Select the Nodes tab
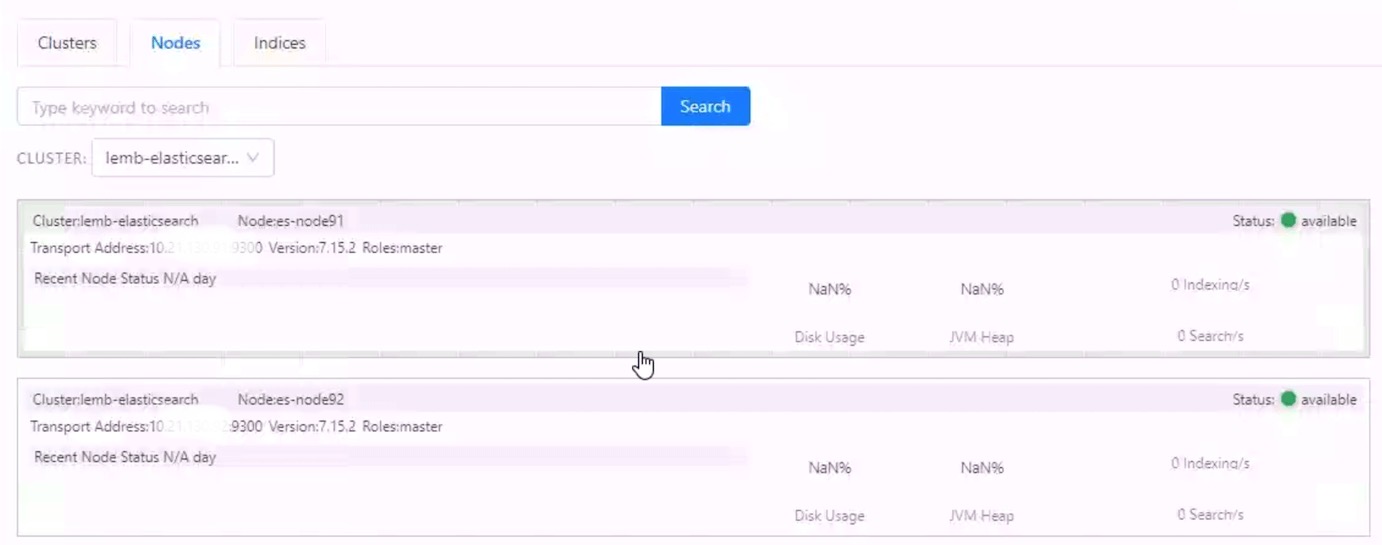This screenshot has height=545, width=1382. [x=175, y=43]
